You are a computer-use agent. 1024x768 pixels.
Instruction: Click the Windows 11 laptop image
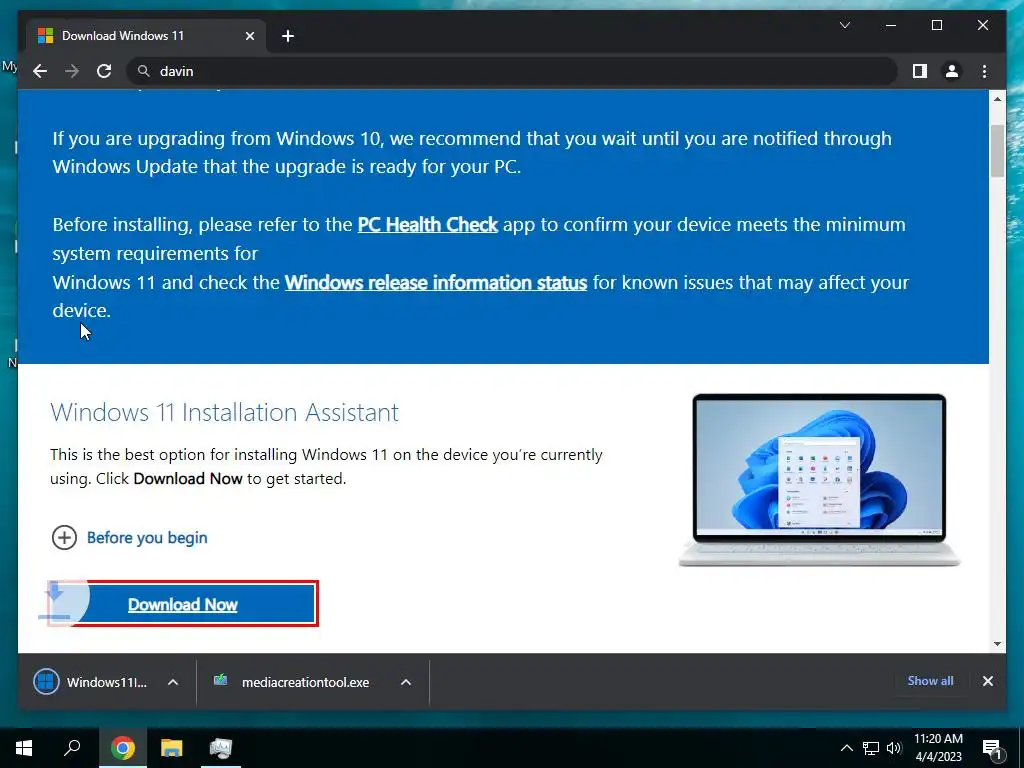(x=819, y=480)
